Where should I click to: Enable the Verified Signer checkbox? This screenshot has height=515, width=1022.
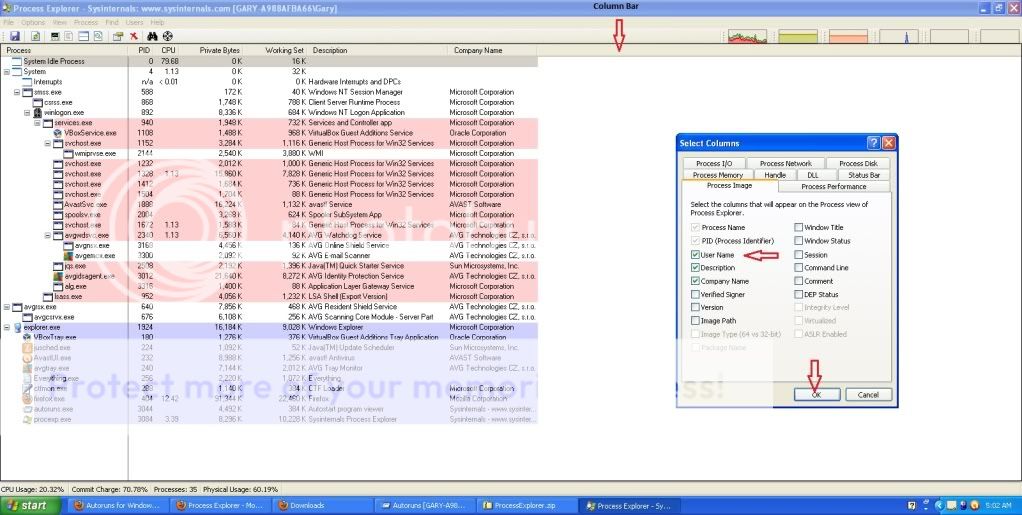click(695, 295)
